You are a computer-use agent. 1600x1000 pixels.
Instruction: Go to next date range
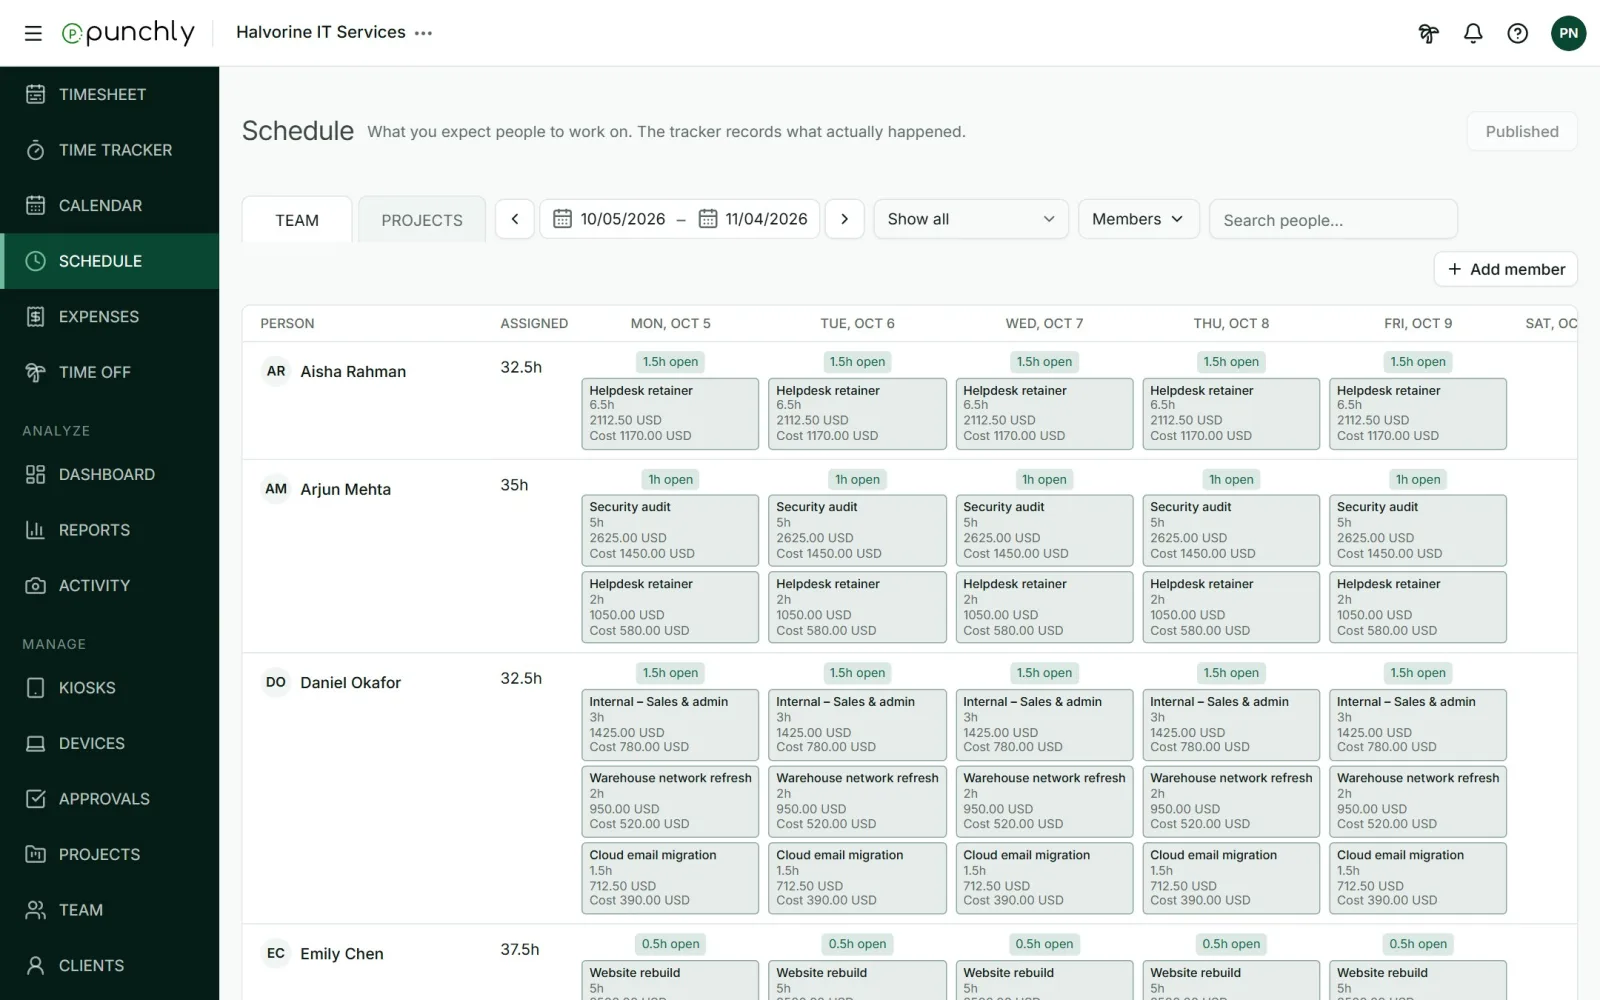[844, 219]
